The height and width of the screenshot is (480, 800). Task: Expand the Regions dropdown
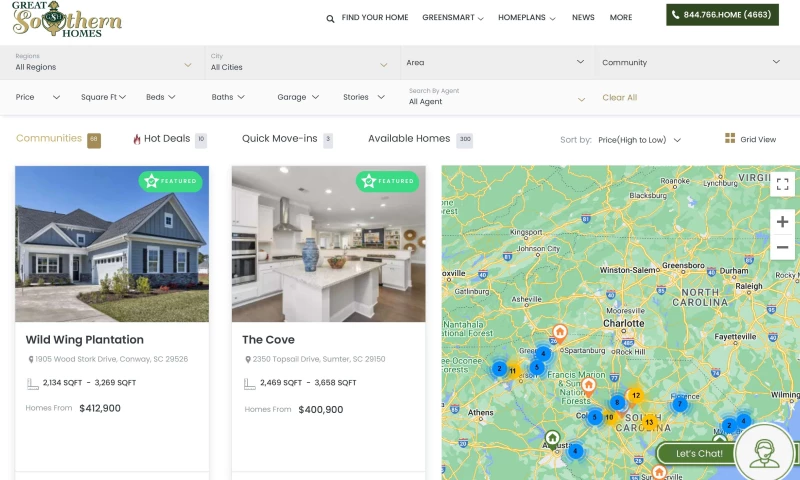pyautogui.click(x=103, y=62)
